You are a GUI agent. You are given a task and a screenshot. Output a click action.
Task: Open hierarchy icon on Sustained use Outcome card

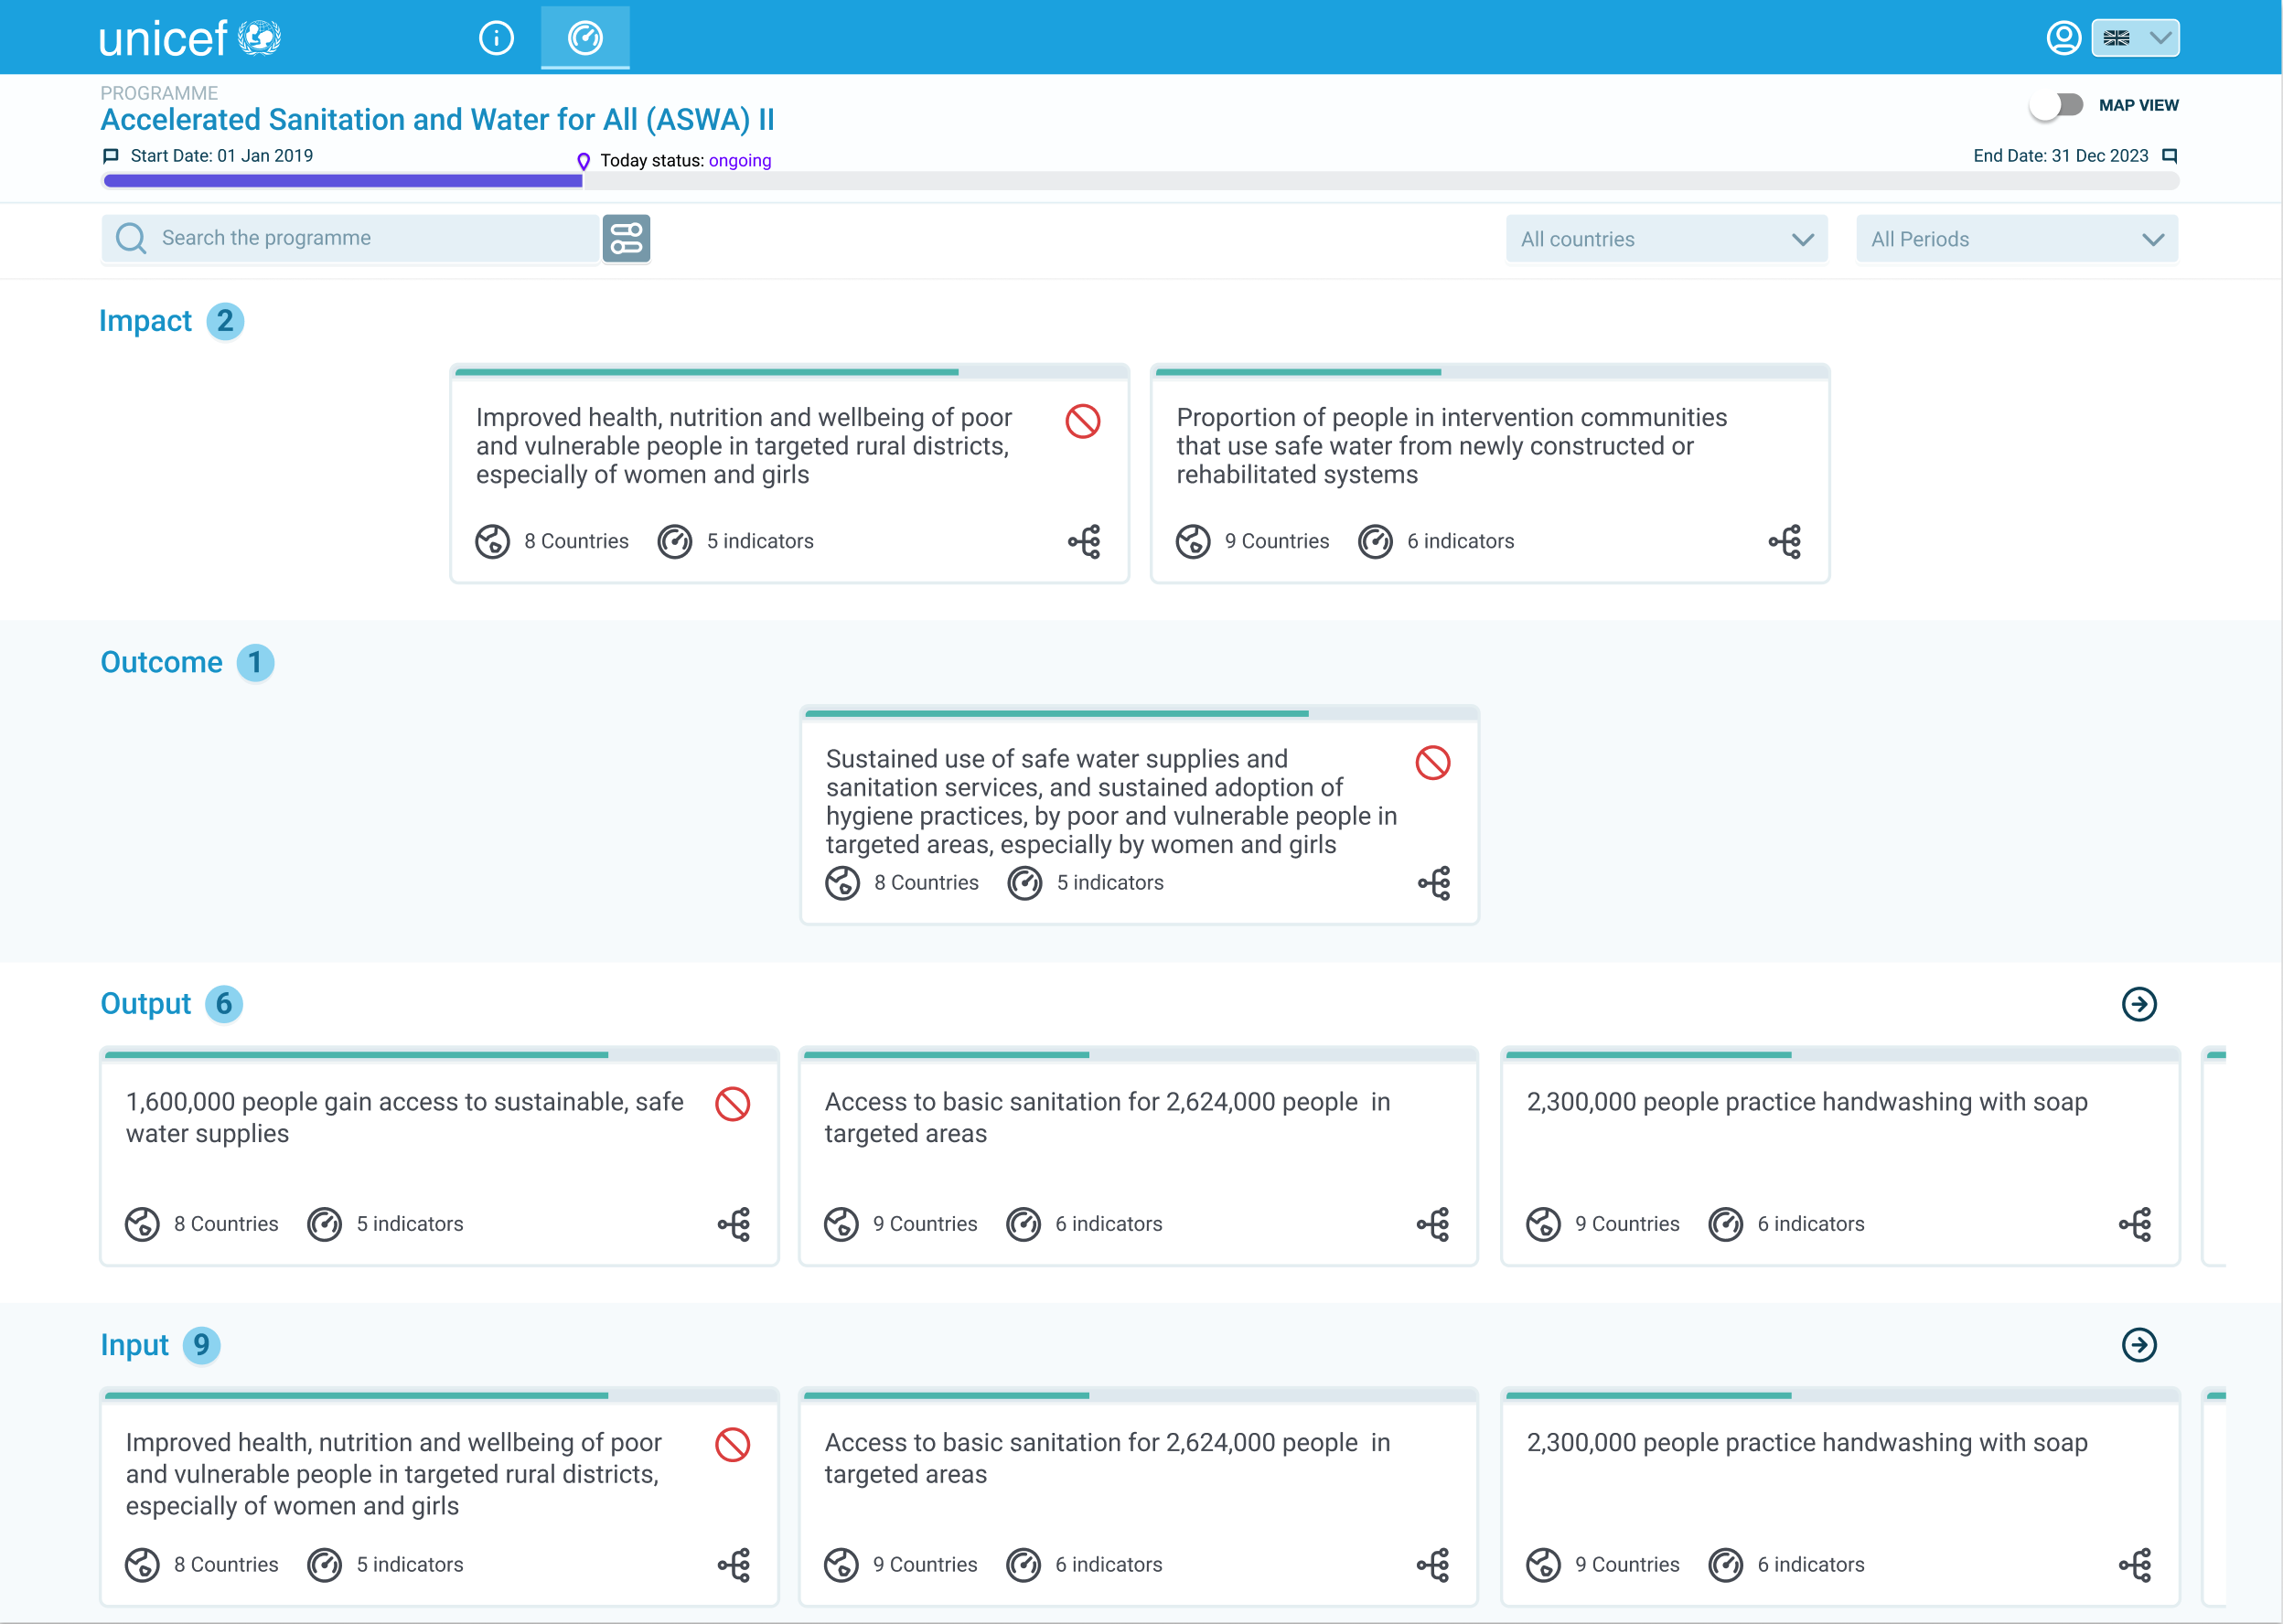tap(1434, 883)
